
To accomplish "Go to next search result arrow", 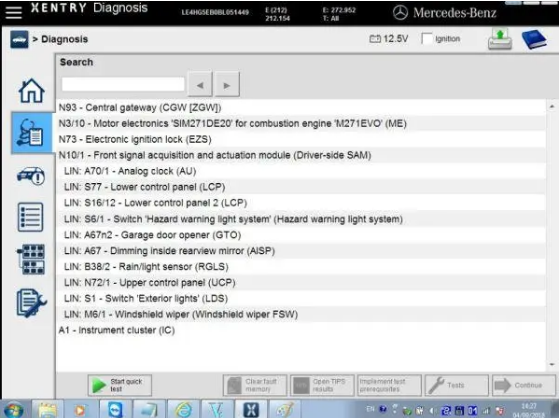I will [x=227, y=85].
